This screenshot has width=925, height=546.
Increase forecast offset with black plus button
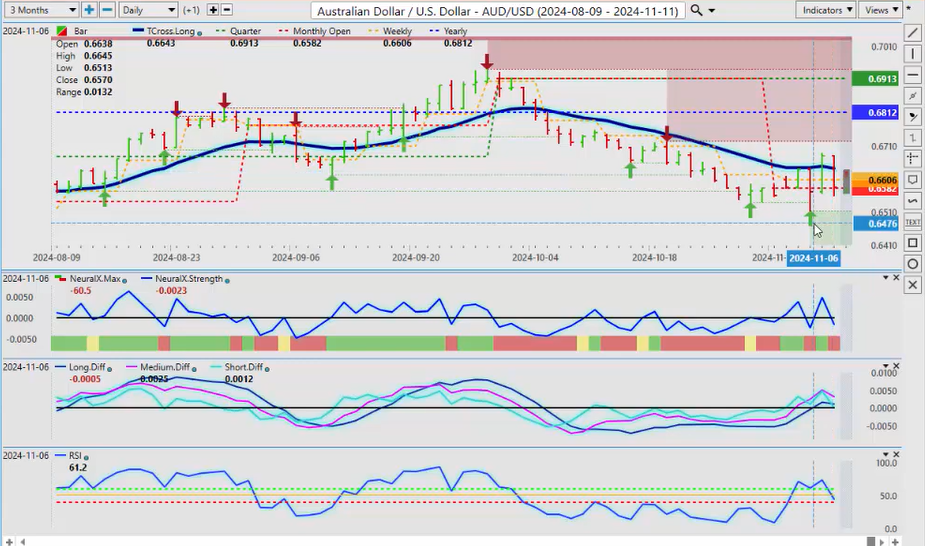pos(213,10)
